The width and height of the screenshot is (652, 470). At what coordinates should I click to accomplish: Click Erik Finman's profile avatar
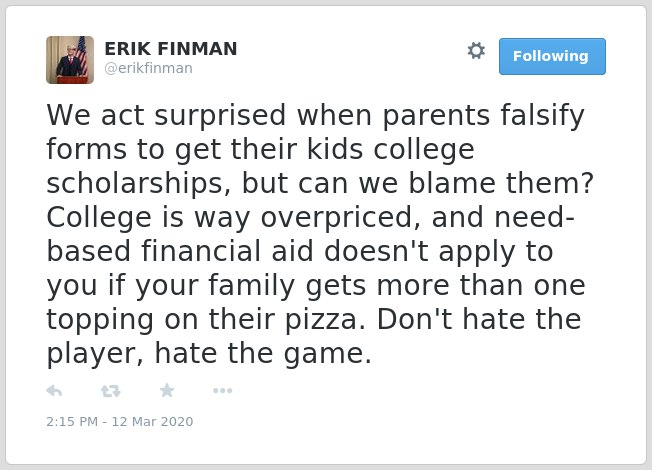[70, 60]
